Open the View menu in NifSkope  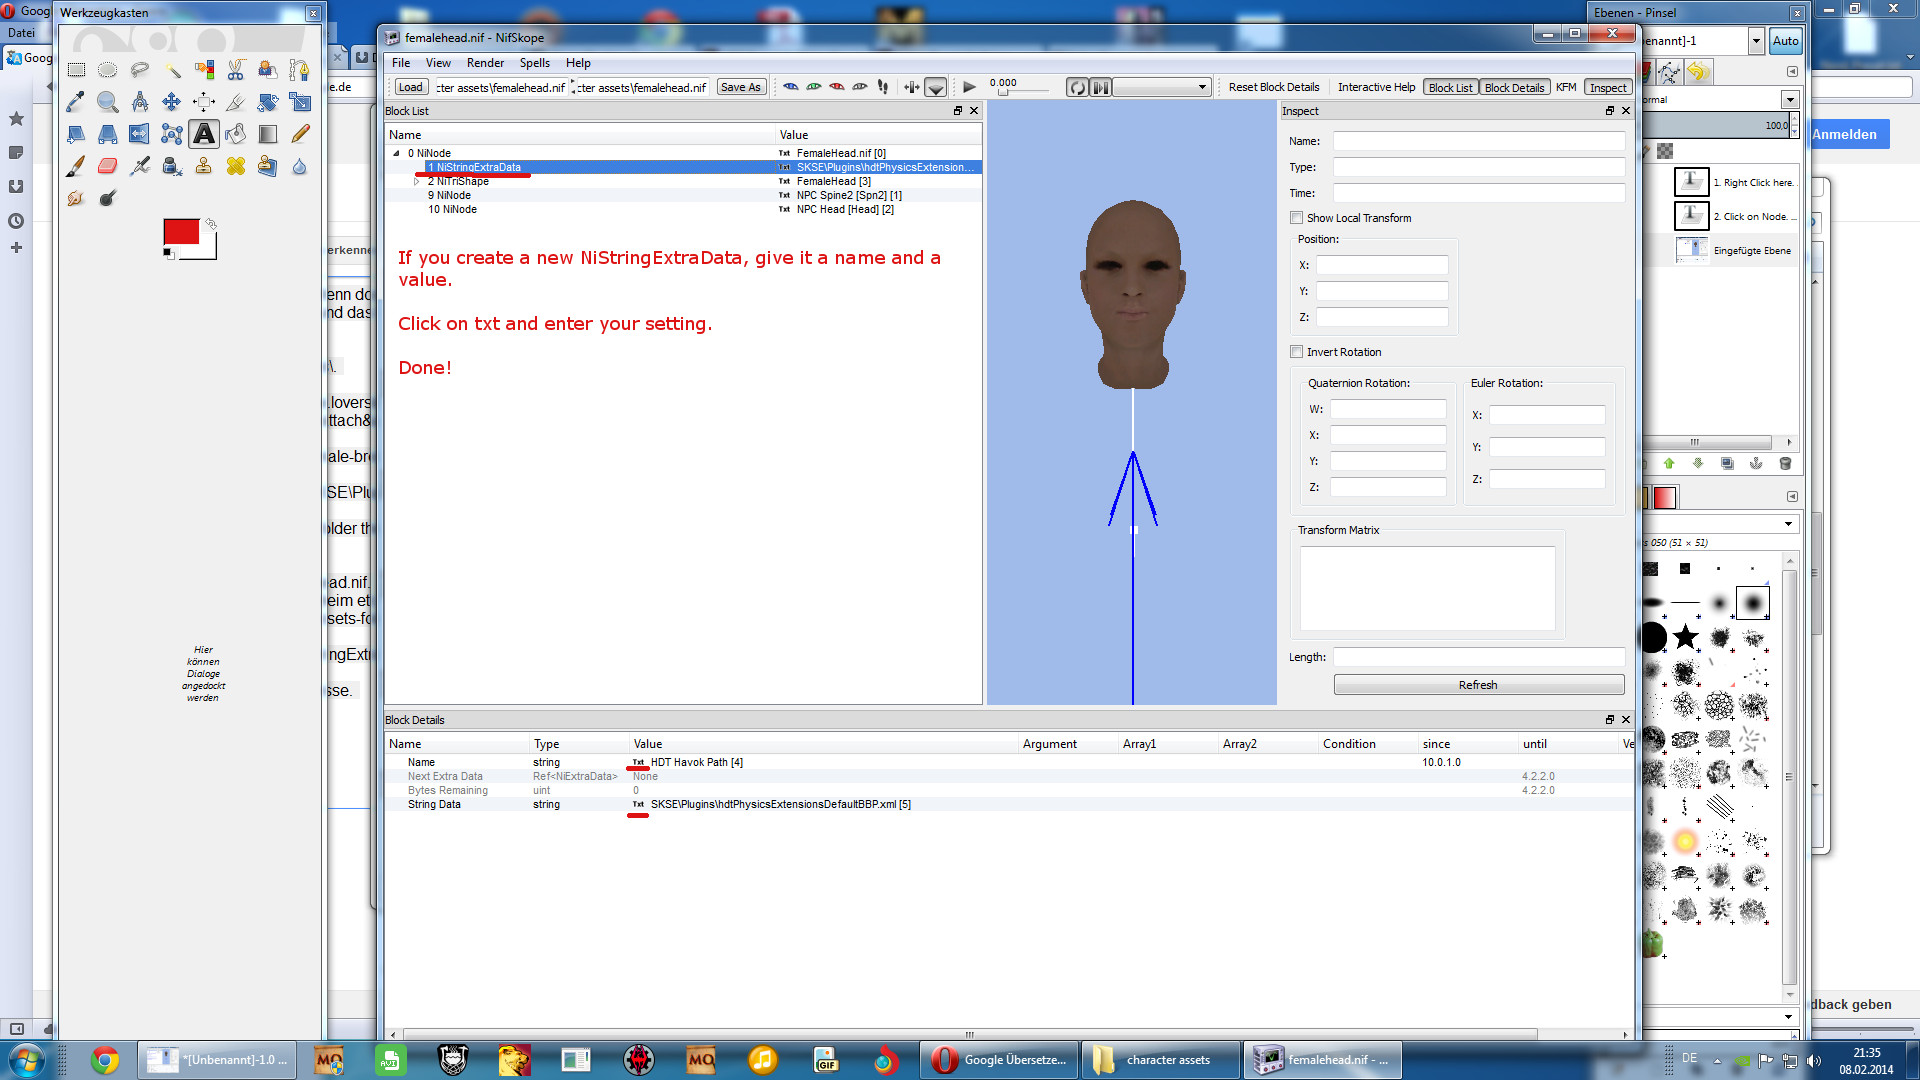(x=438, y=63)
